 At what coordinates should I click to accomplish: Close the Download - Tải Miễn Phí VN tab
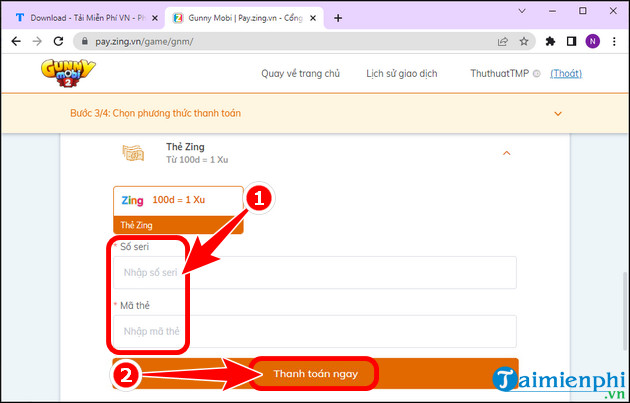[155, 18]
